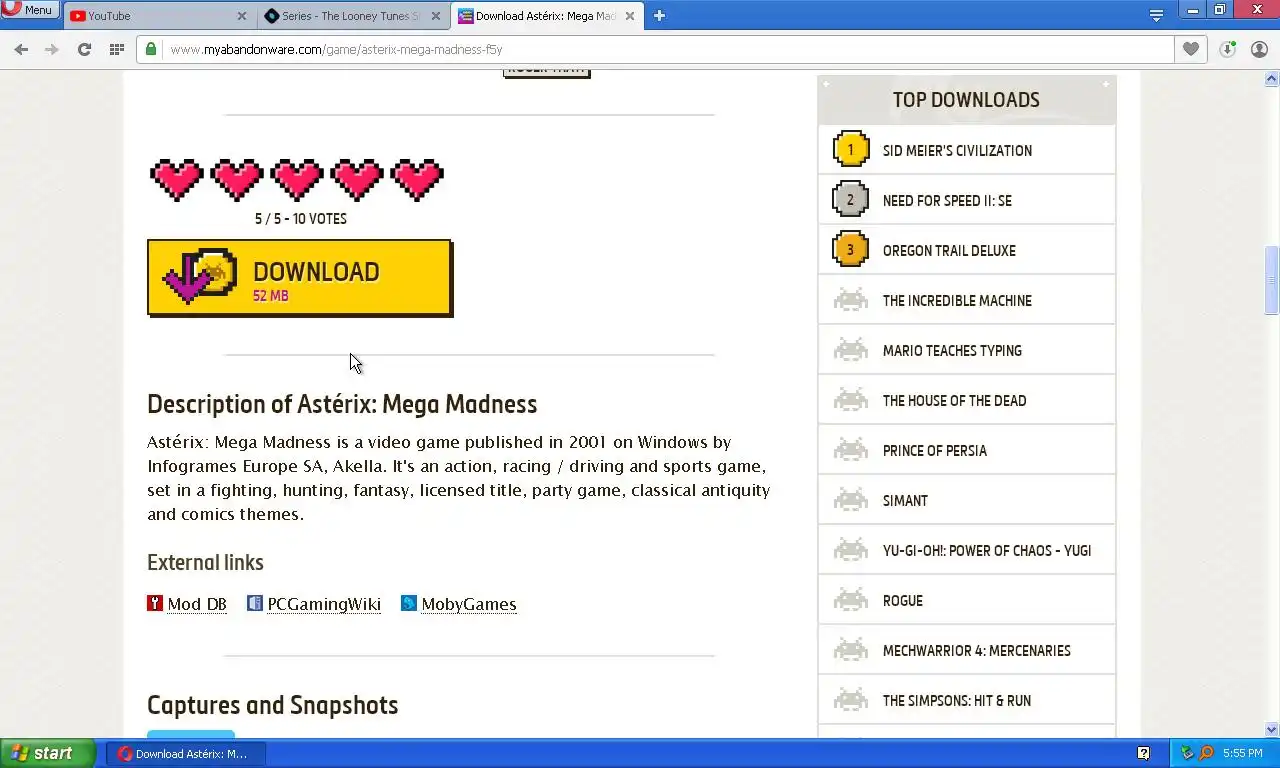Open the downloads toolbar icon
The height and width of the screenshot is (768, 1280).
tap(1228, 49)
